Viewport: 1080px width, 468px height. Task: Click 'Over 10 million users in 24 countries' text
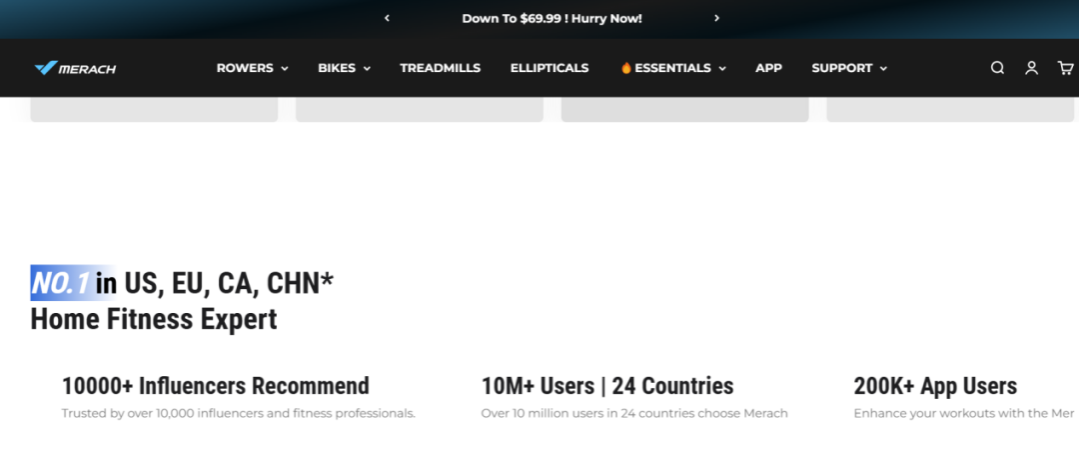click(x=634, y=414)
